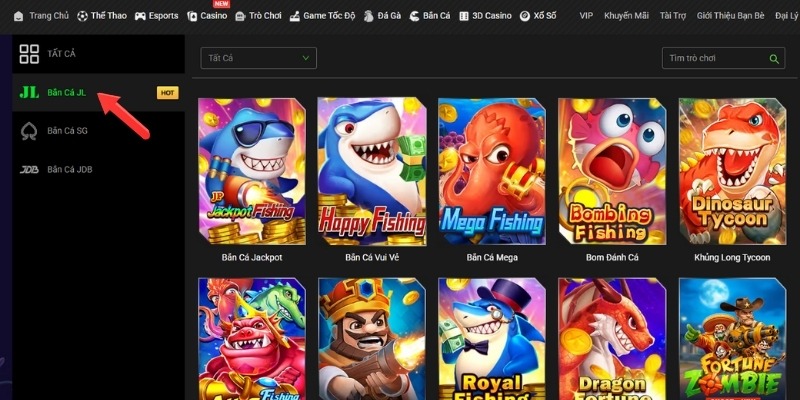This screenshot has height=400, width=800.
Task: Open the crowned king cannon game thumbnail
Action: (x=372, y=339)
